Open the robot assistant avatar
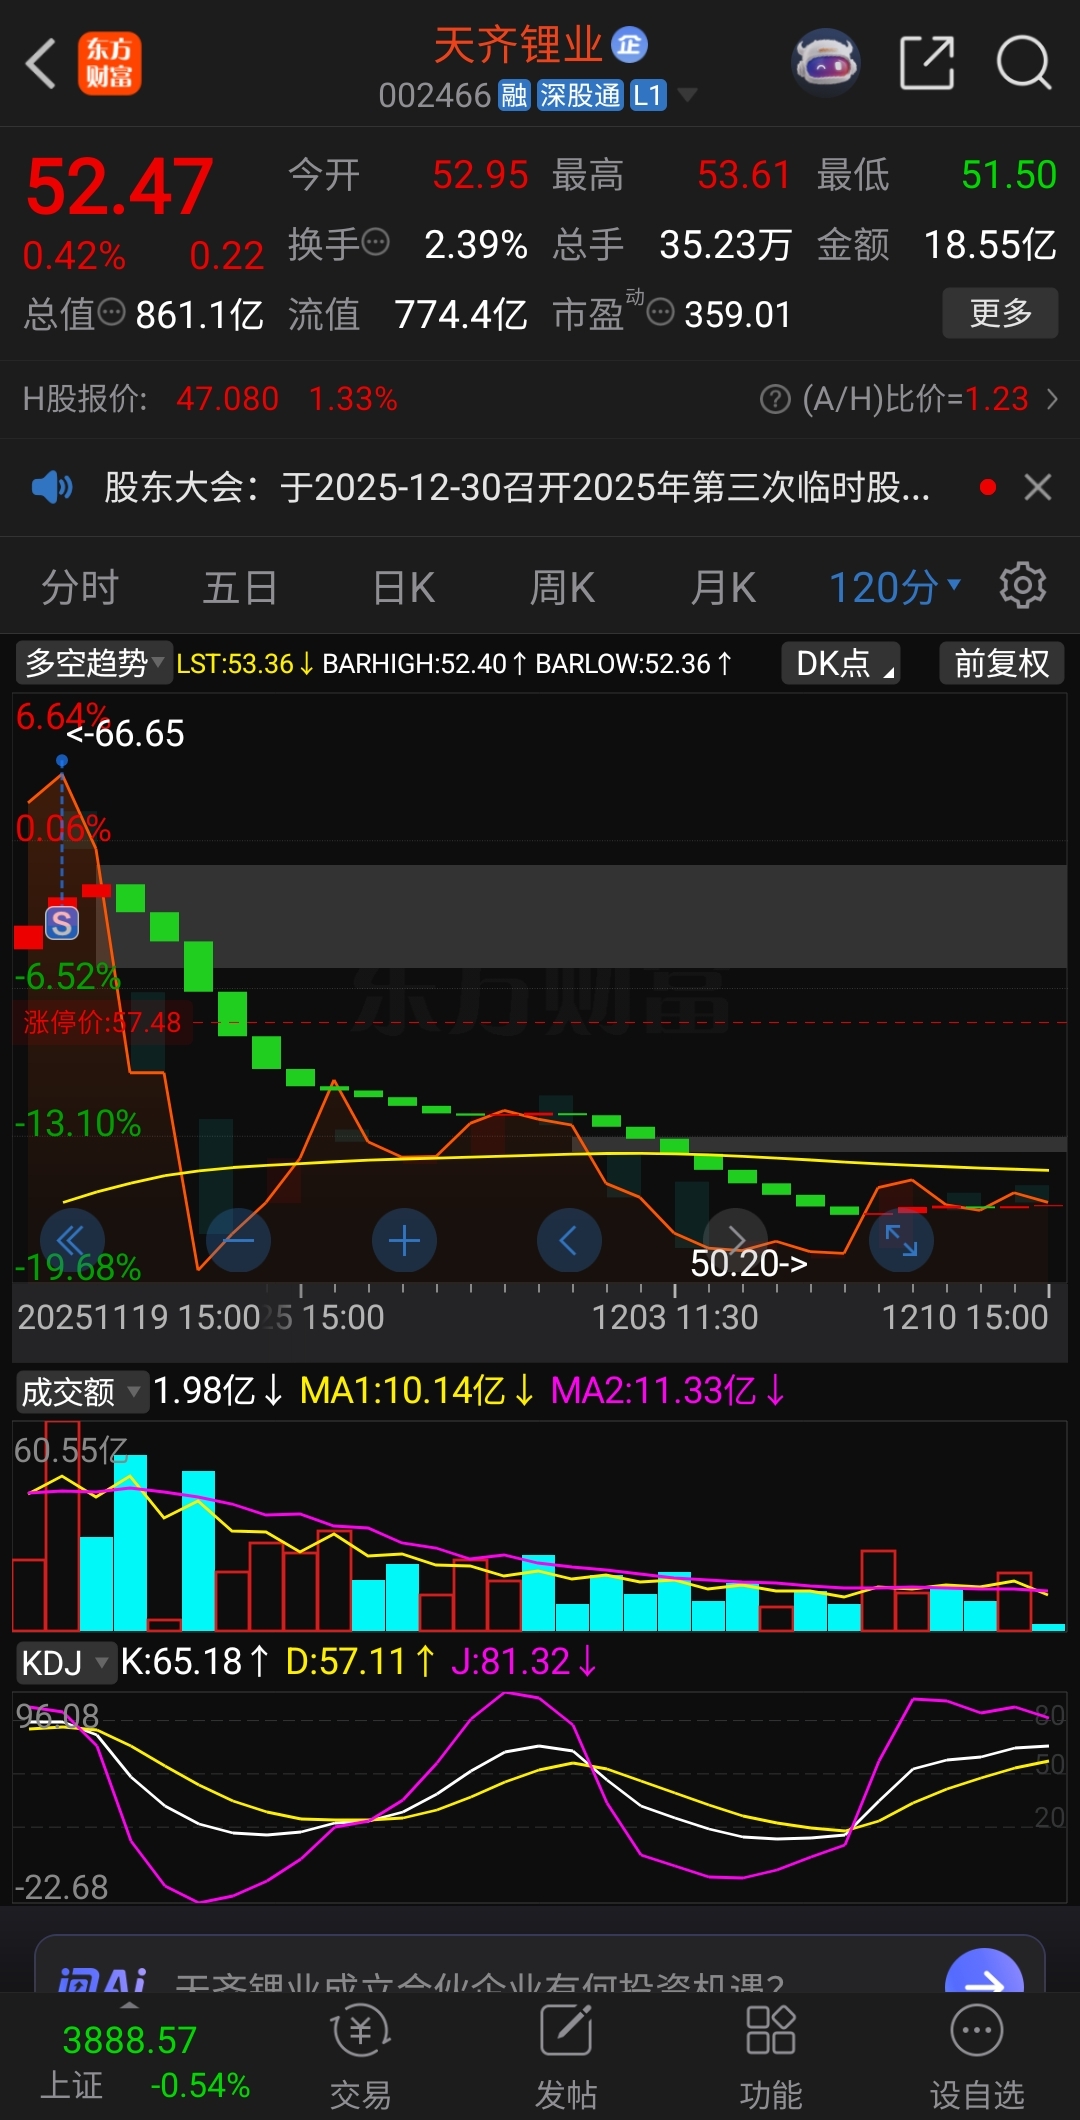 (x=825, y=63)
